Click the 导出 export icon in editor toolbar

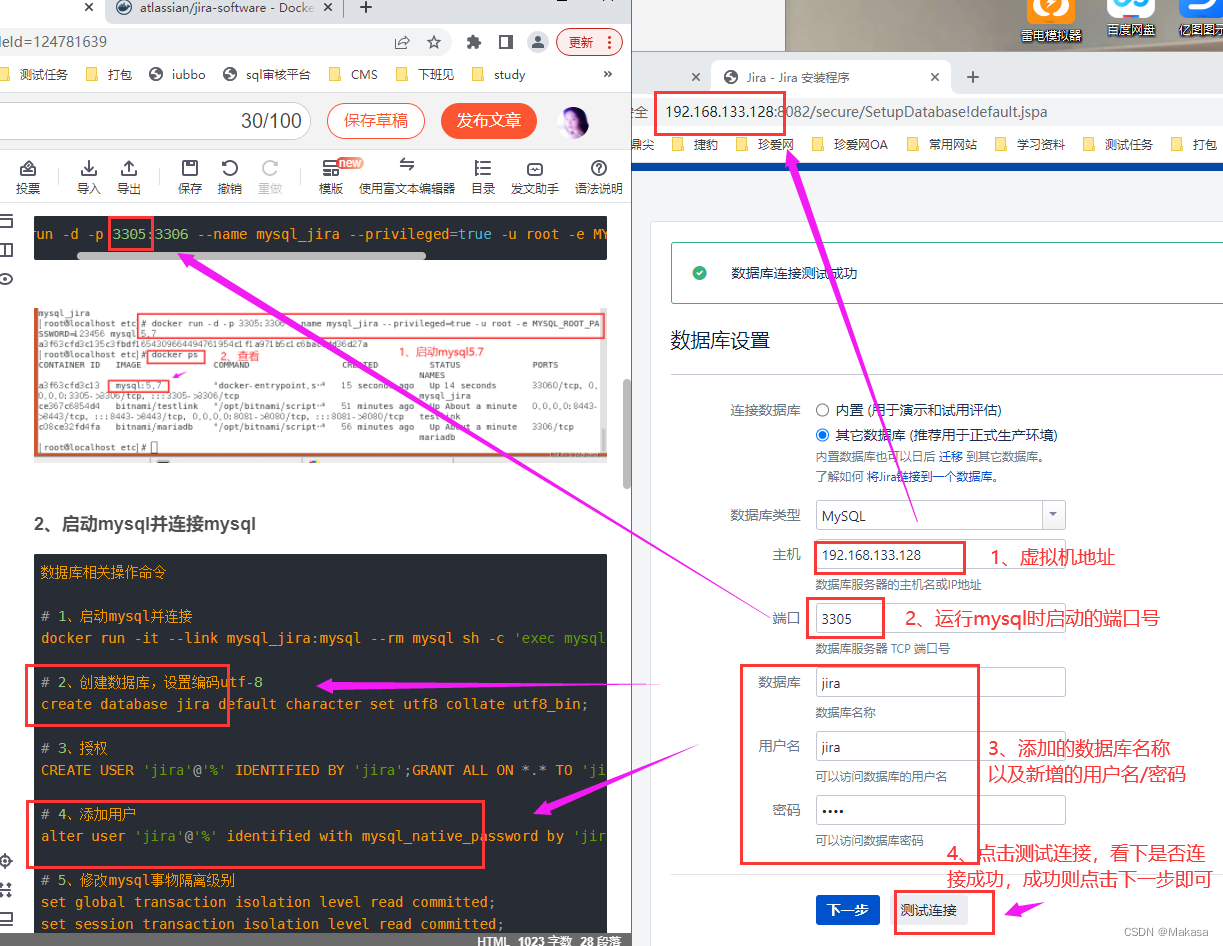pos(129,177)
